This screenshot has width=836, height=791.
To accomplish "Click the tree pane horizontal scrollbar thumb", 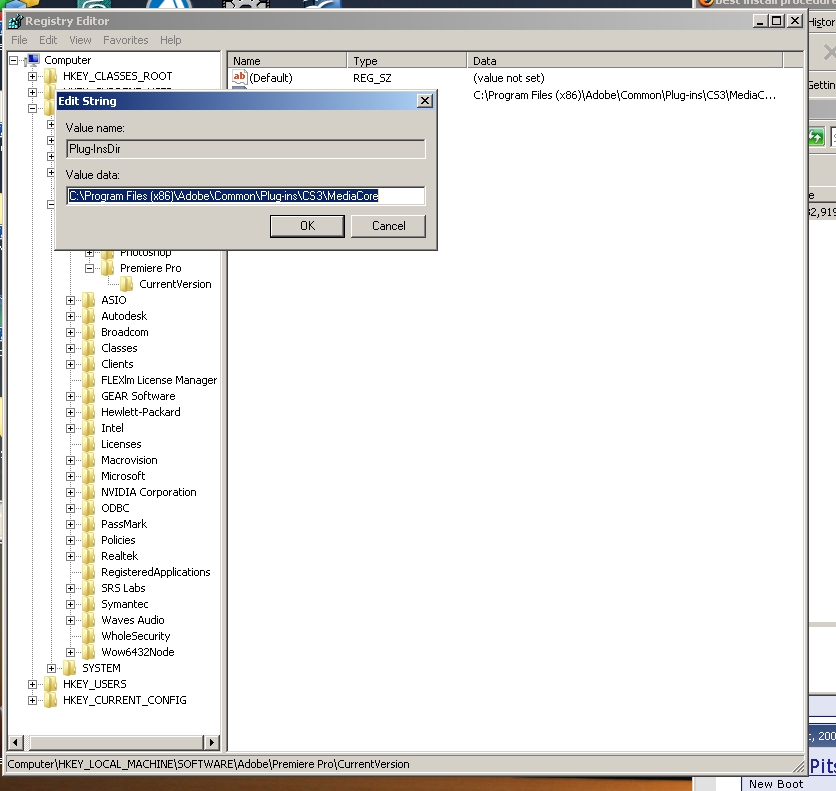I will tap(117, 742).
